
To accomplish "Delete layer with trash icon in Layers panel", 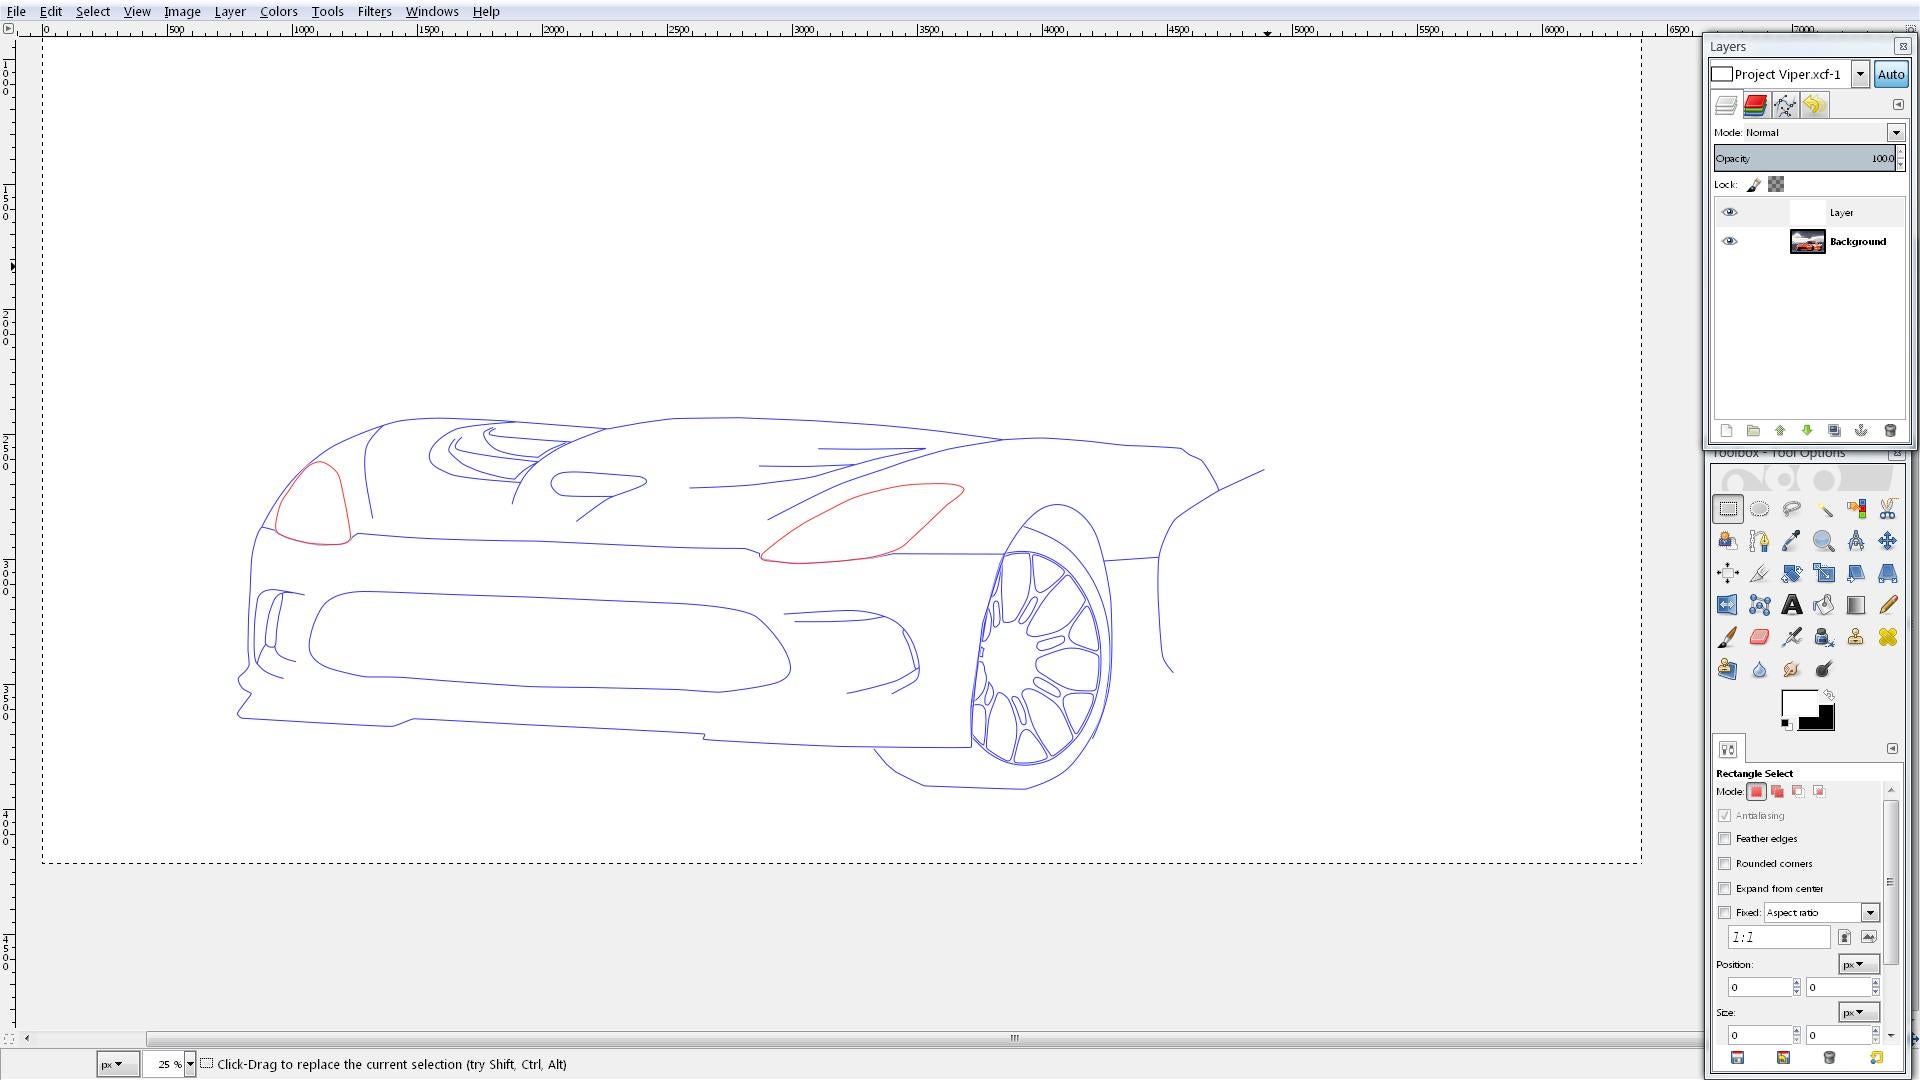I will 1889,431.
